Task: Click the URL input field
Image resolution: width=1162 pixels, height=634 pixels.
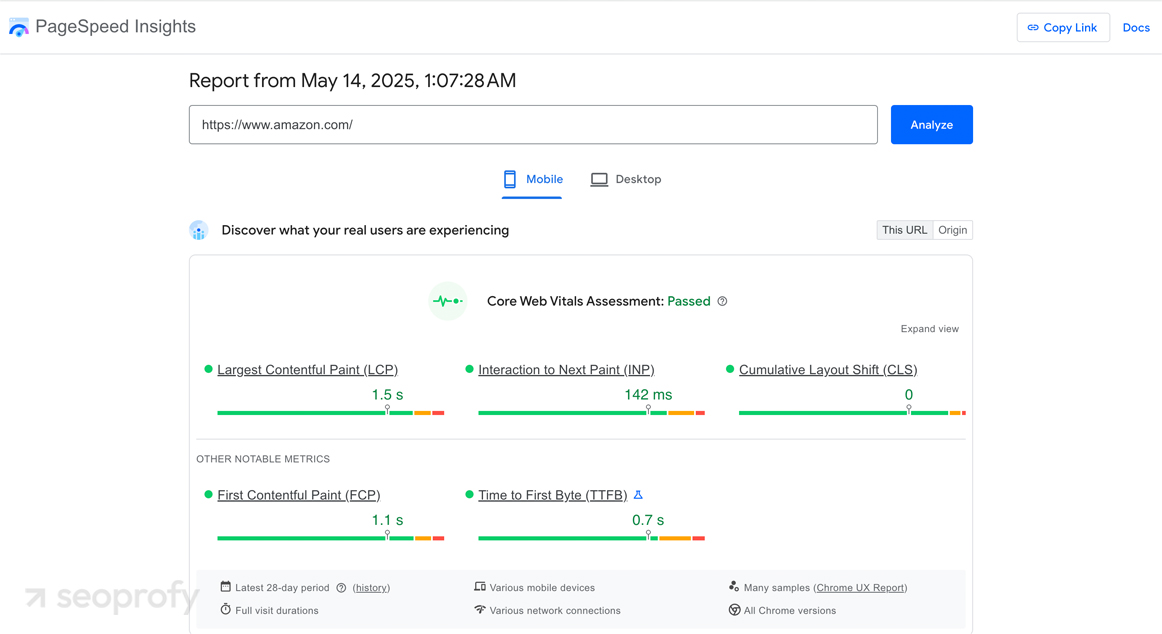Action: tap(533, 124)
